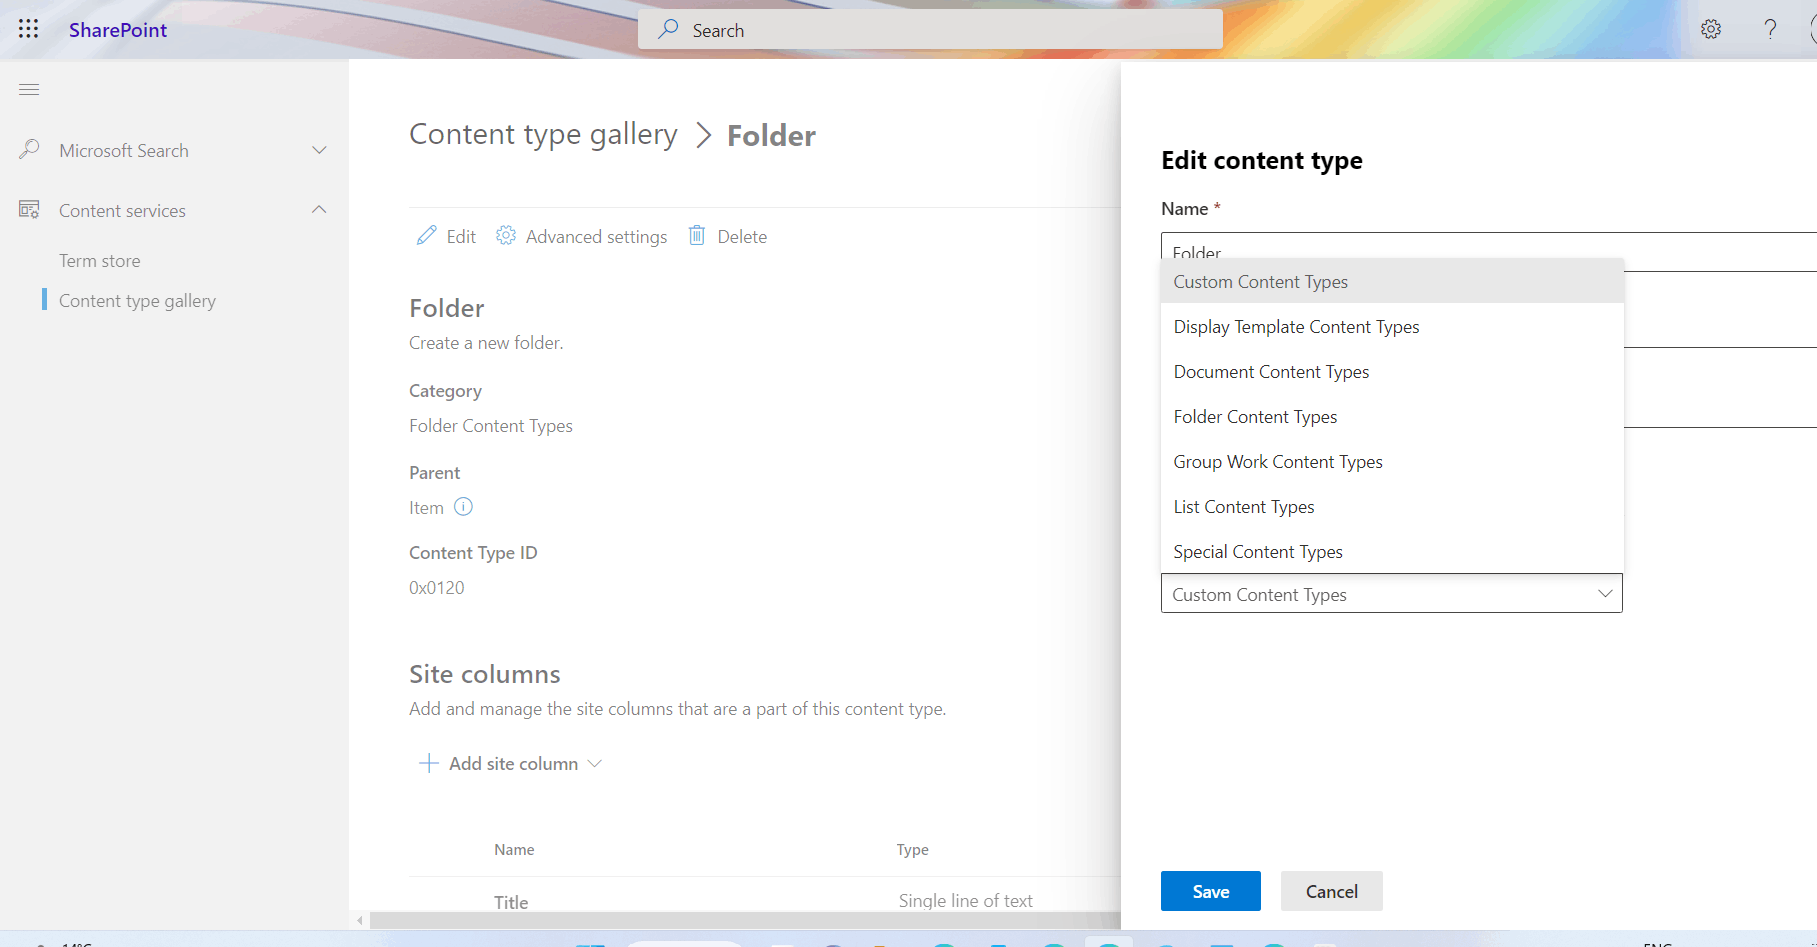Click the Content services icon
Screen dimensions: 1817x947
[x=29, y=210]
